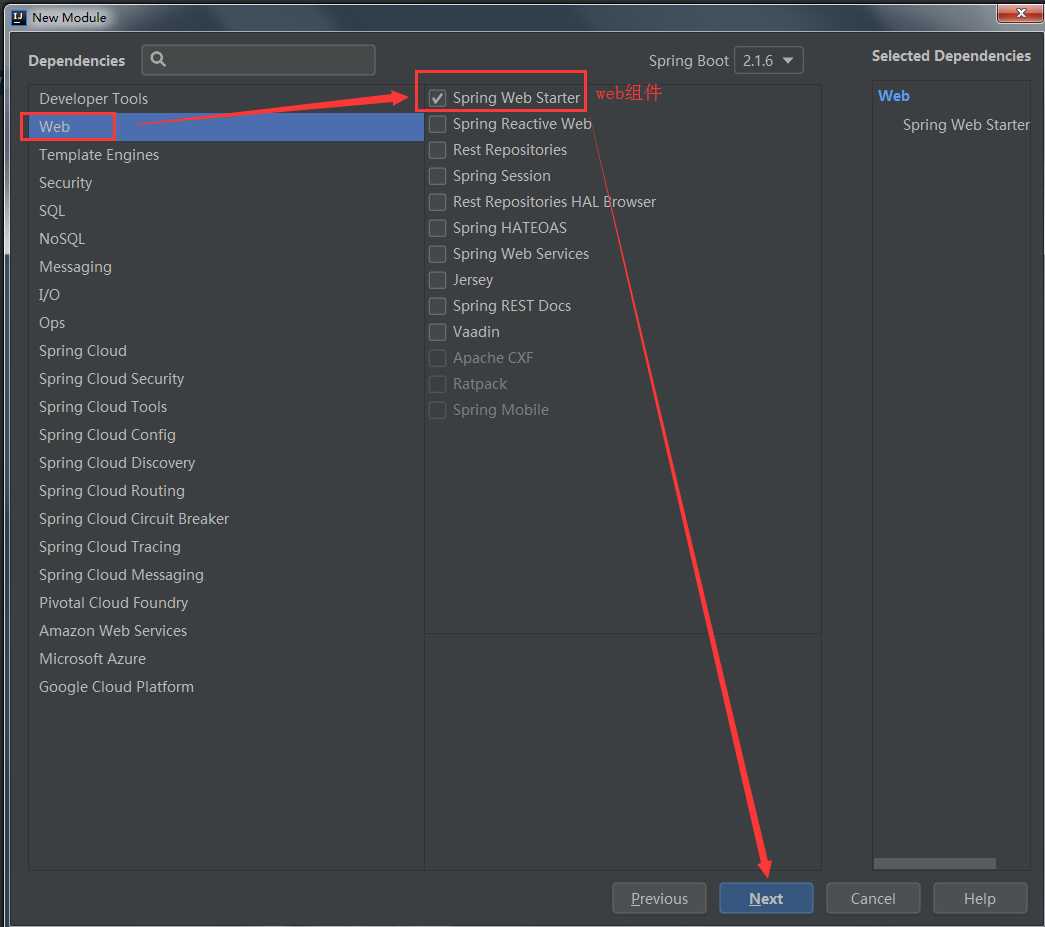This screenshot has height=927, width=1045.
Task: Select the I/O category
Action: pos(226,295)
